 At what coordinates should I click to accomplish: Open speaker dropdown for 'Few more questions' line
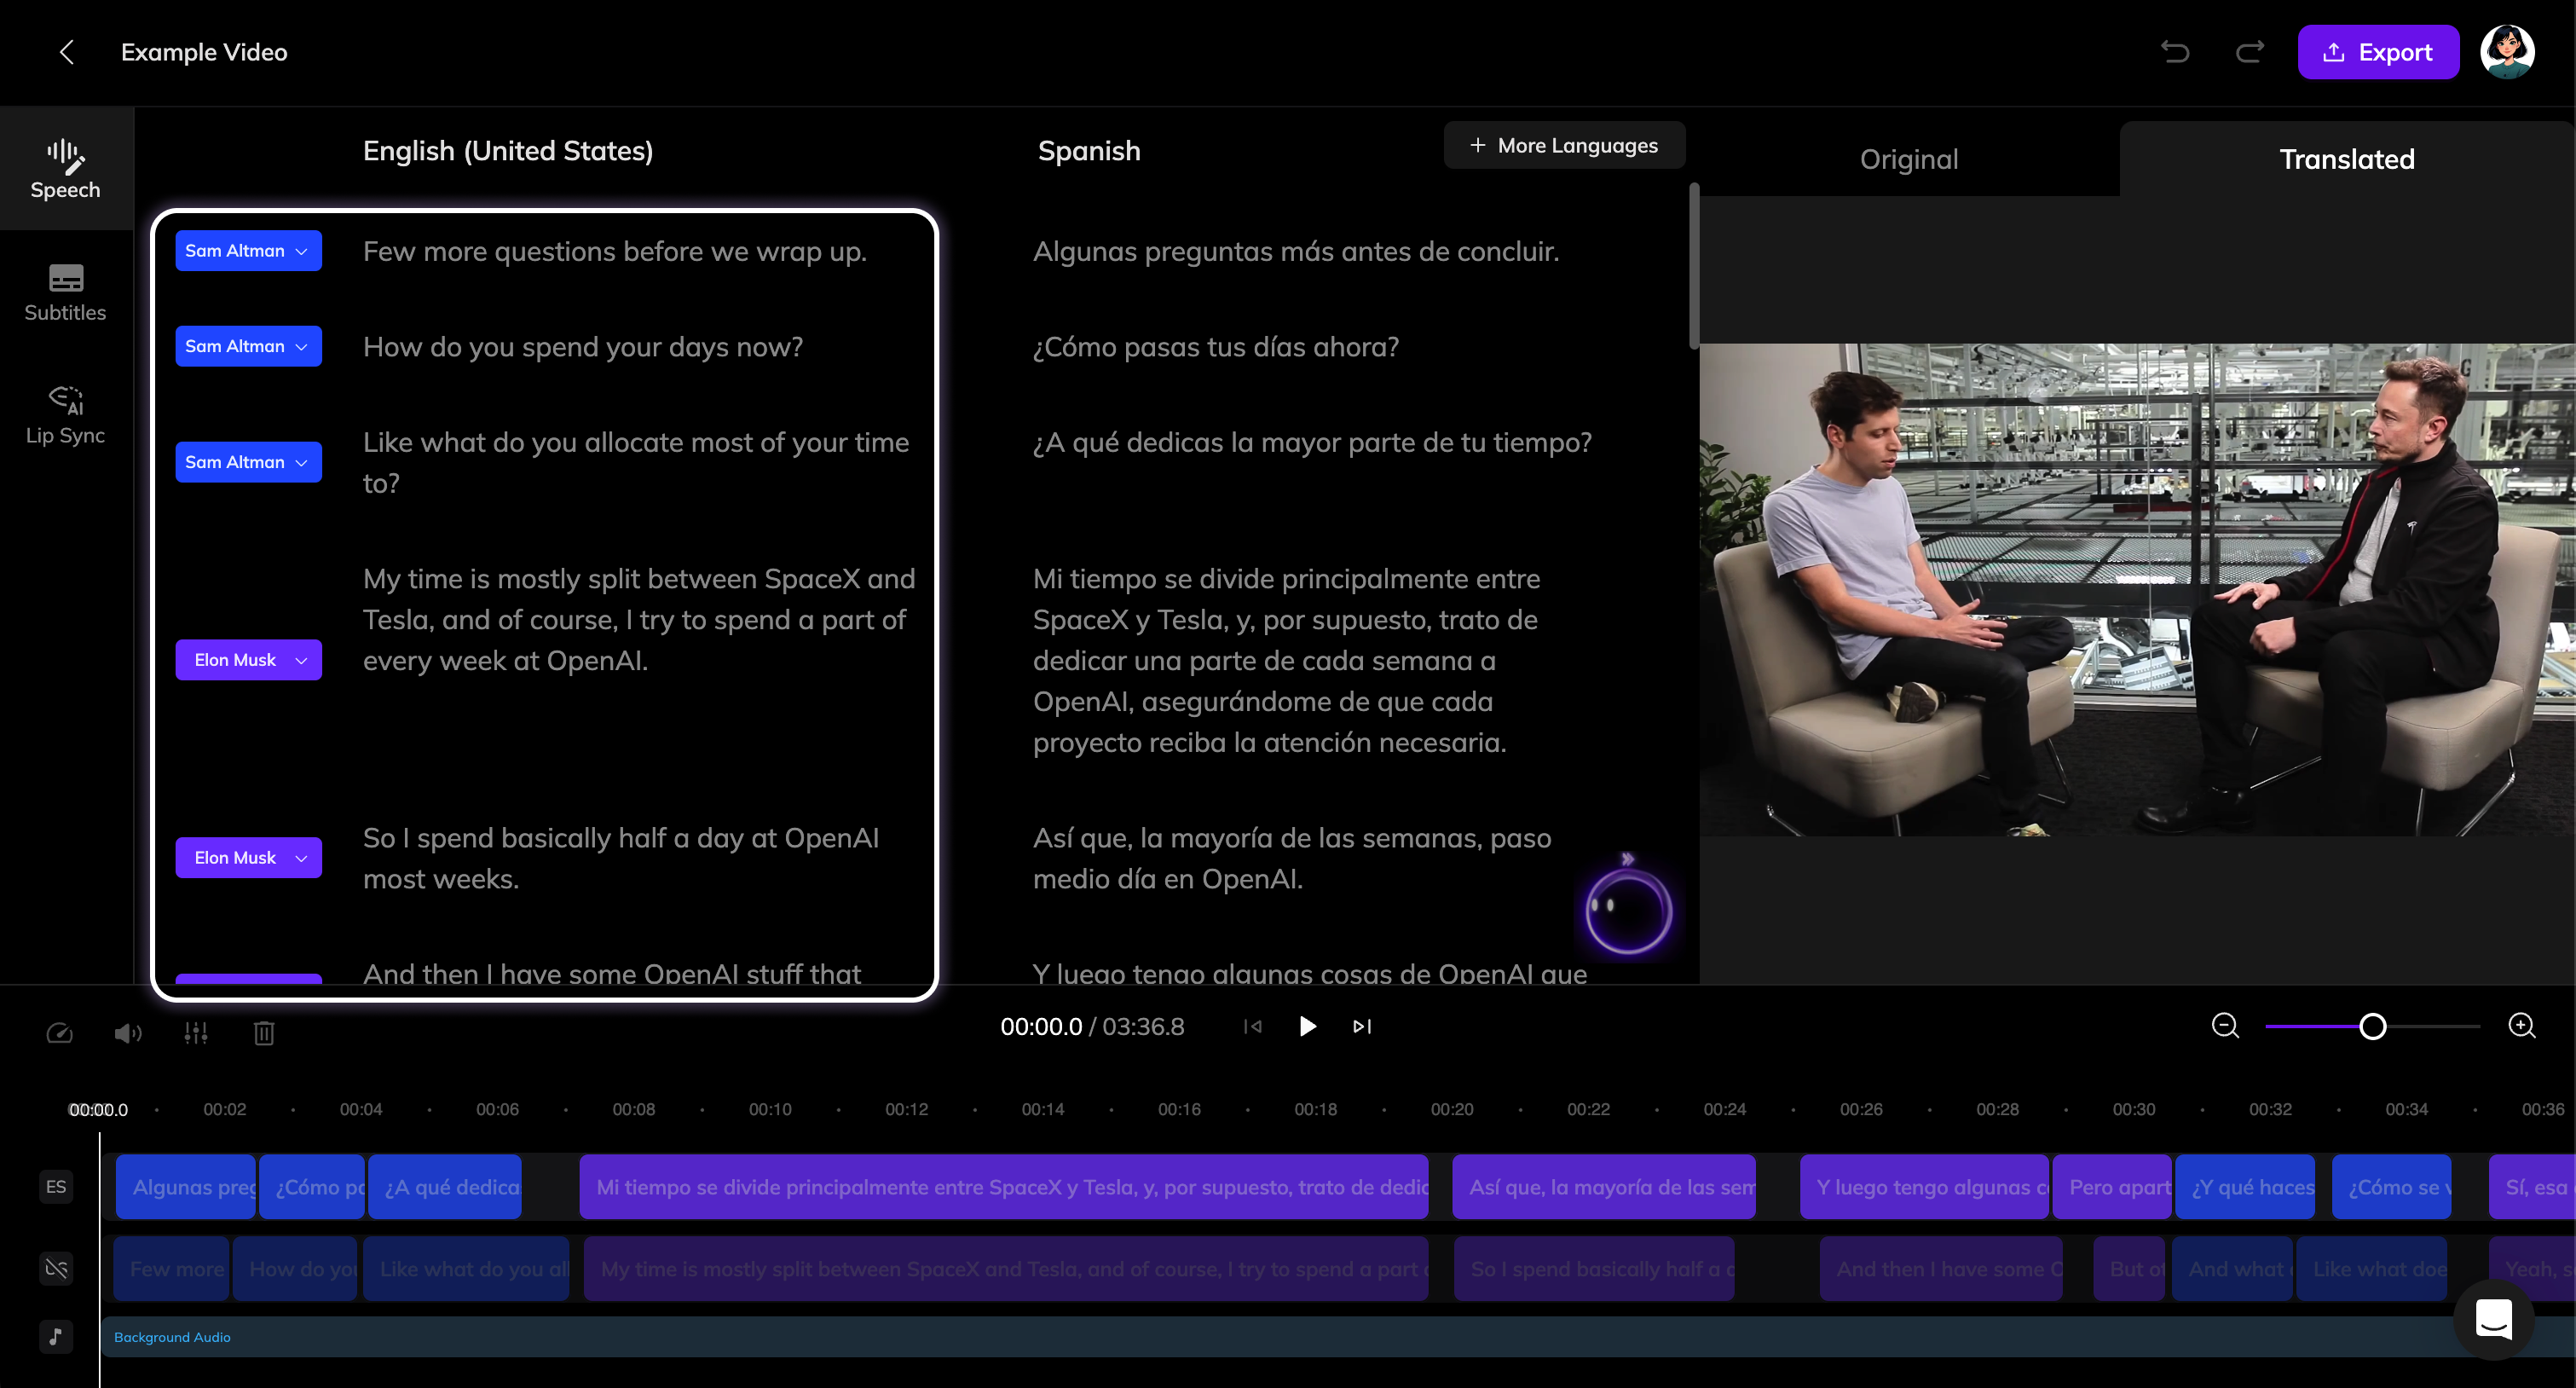pyautogui.click(x=248, y=251)
